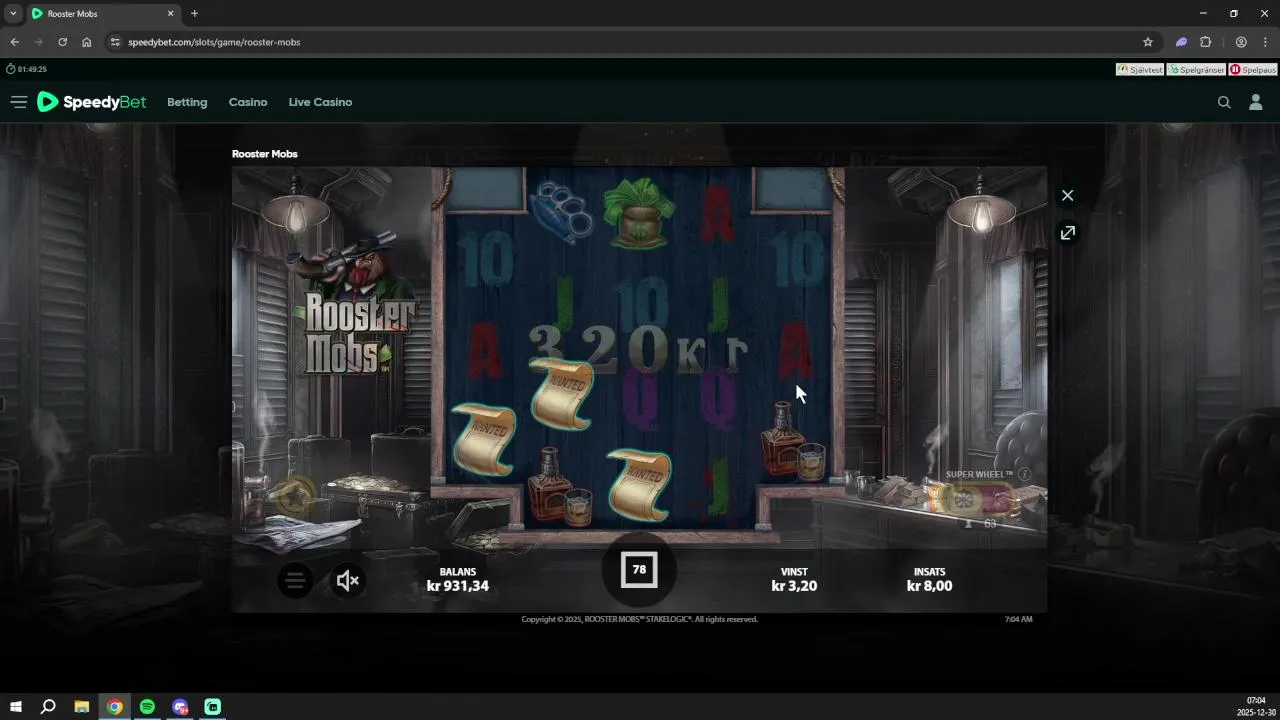The image size is (1280, 720).
Task: Switch to Chrome in the taskbar
Action: pos(115,706)
